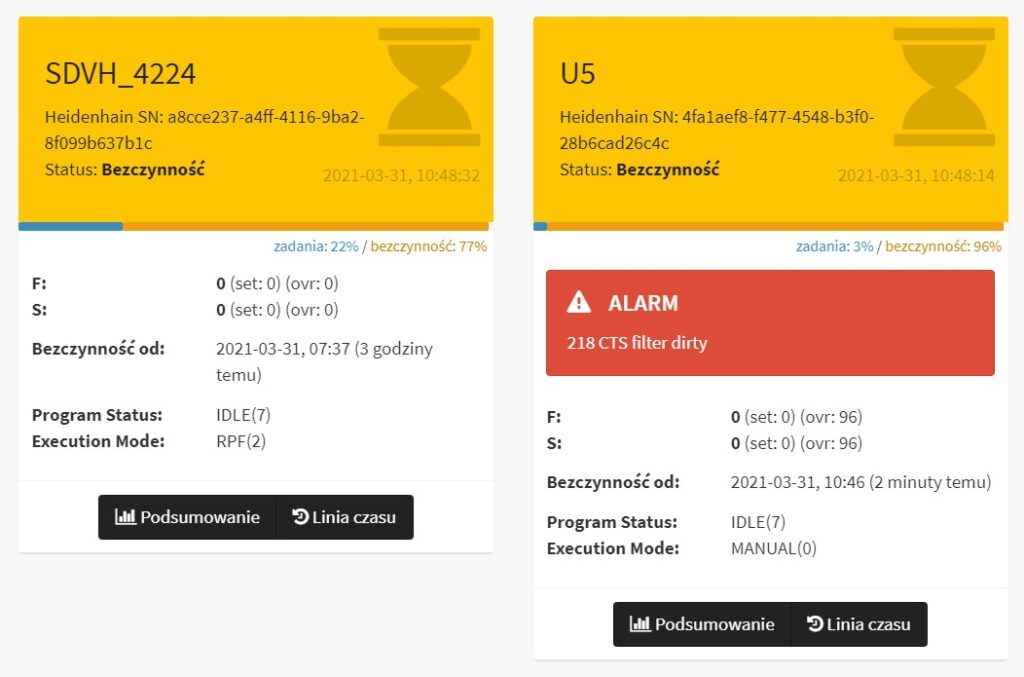Click the zadania: 22% label
This screenshot has width=1024, height=677.
316,246
